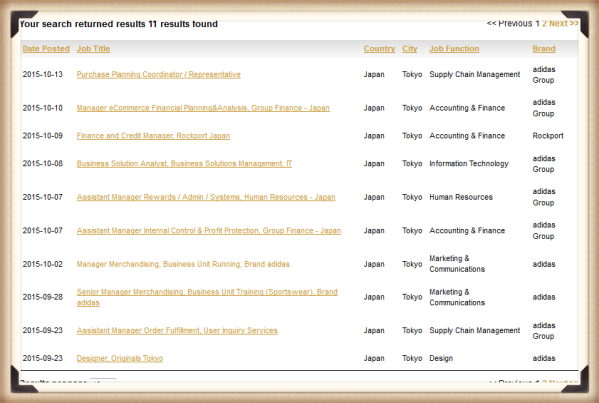599x403 pixels.
Task: Open Manager Merchandising, Business Unit Running job
Action: click(183, 264)
